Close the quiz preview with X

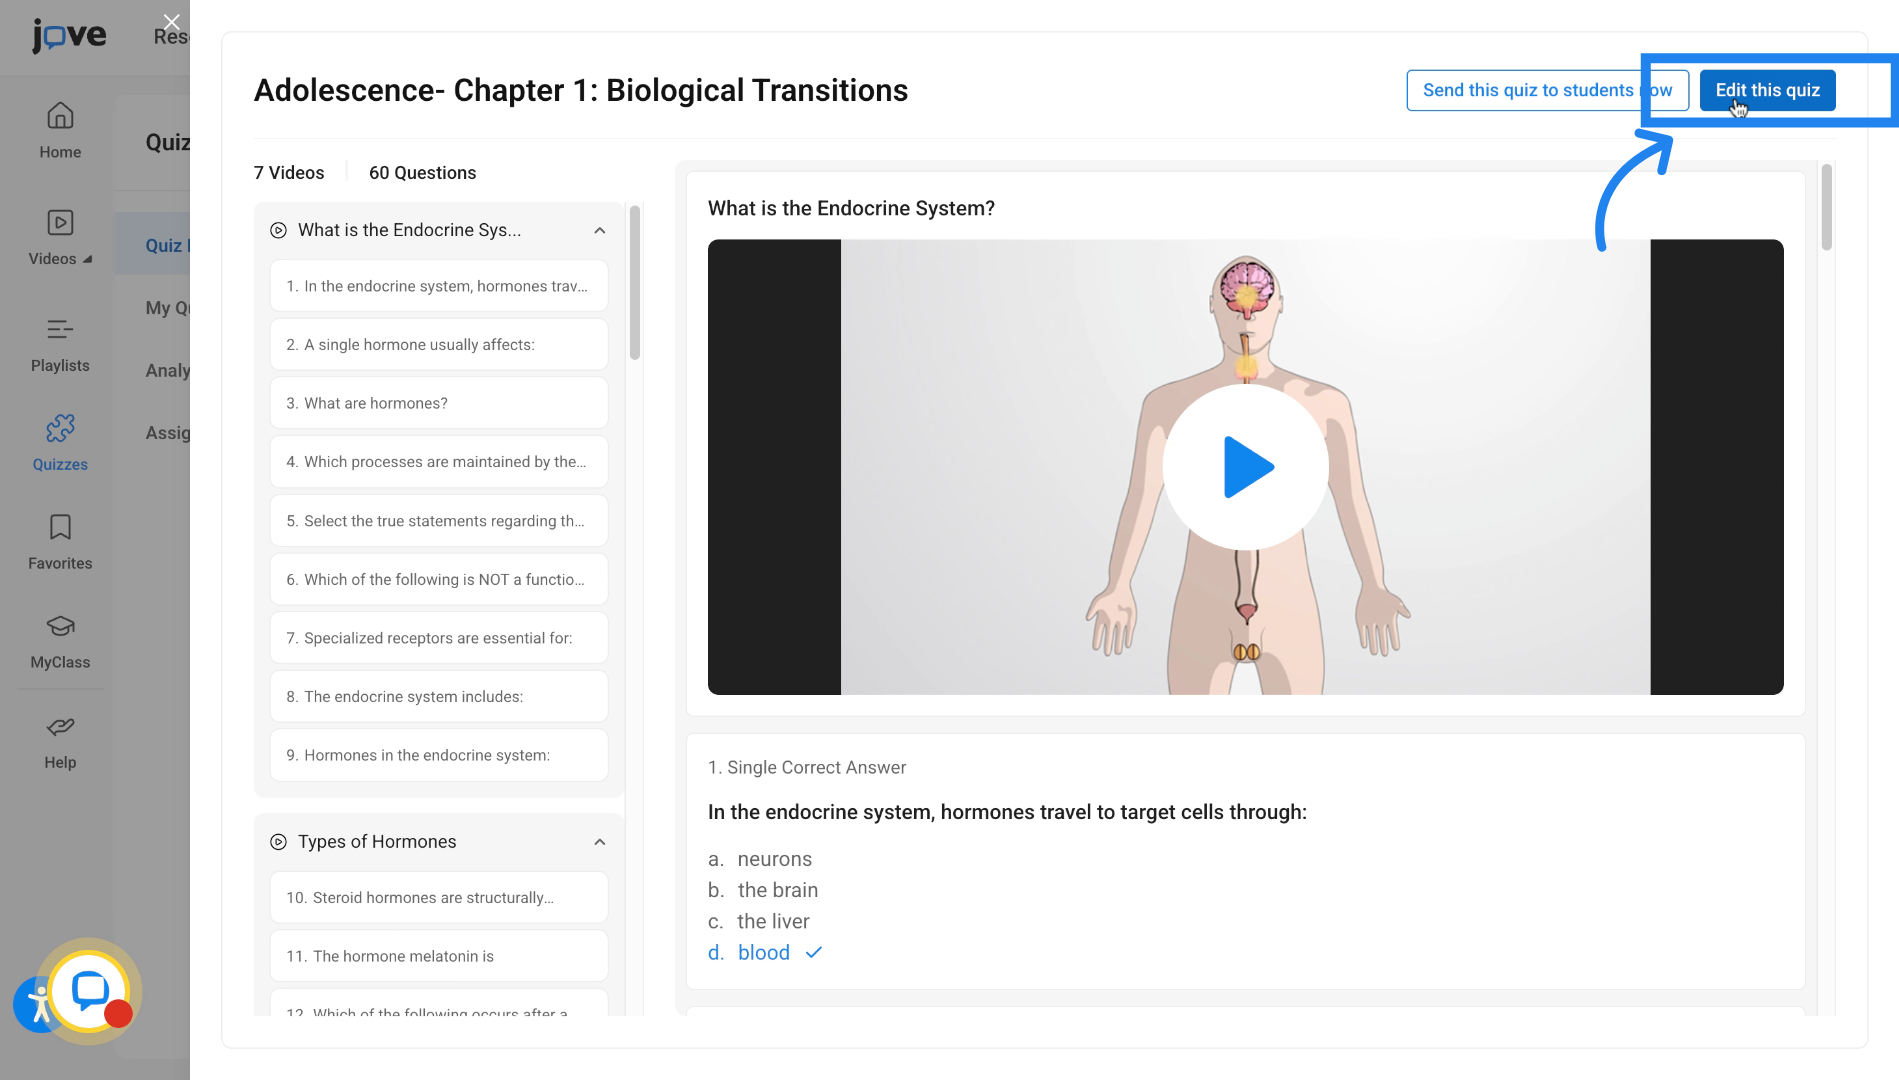click(x=172, y=22)
